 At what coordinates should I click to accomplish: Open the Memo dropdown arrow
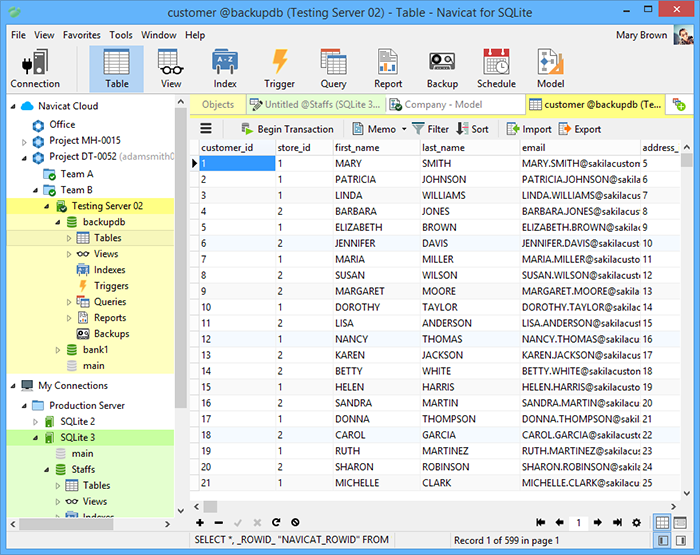[404, 129]
